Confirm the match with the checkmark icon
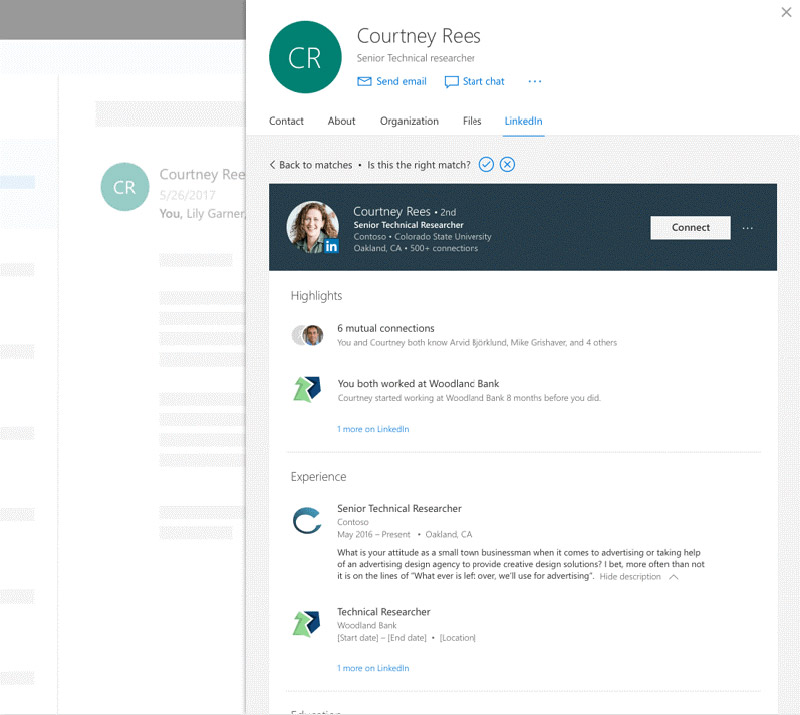Screen dimensions: 800x715 click(x=486, y=164)
